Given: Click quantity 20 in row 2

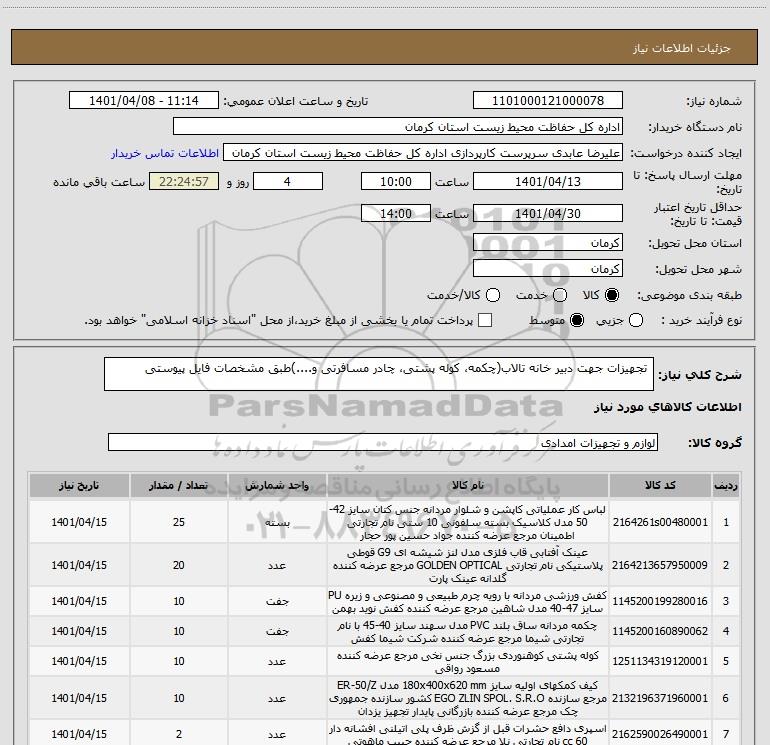Looking at the screenshot, I should [179, 565].
